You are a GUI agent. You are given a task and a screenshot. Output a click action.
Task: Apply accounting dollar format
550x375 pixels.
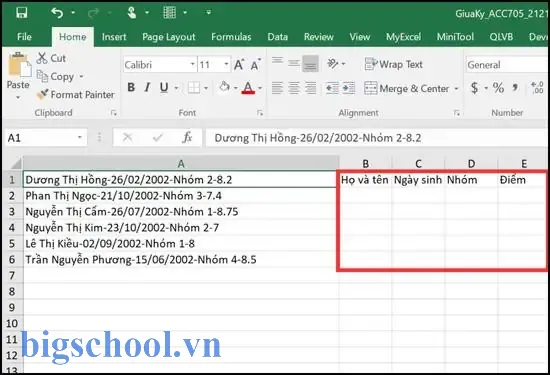pyautogui.click(x=474, y=88)
